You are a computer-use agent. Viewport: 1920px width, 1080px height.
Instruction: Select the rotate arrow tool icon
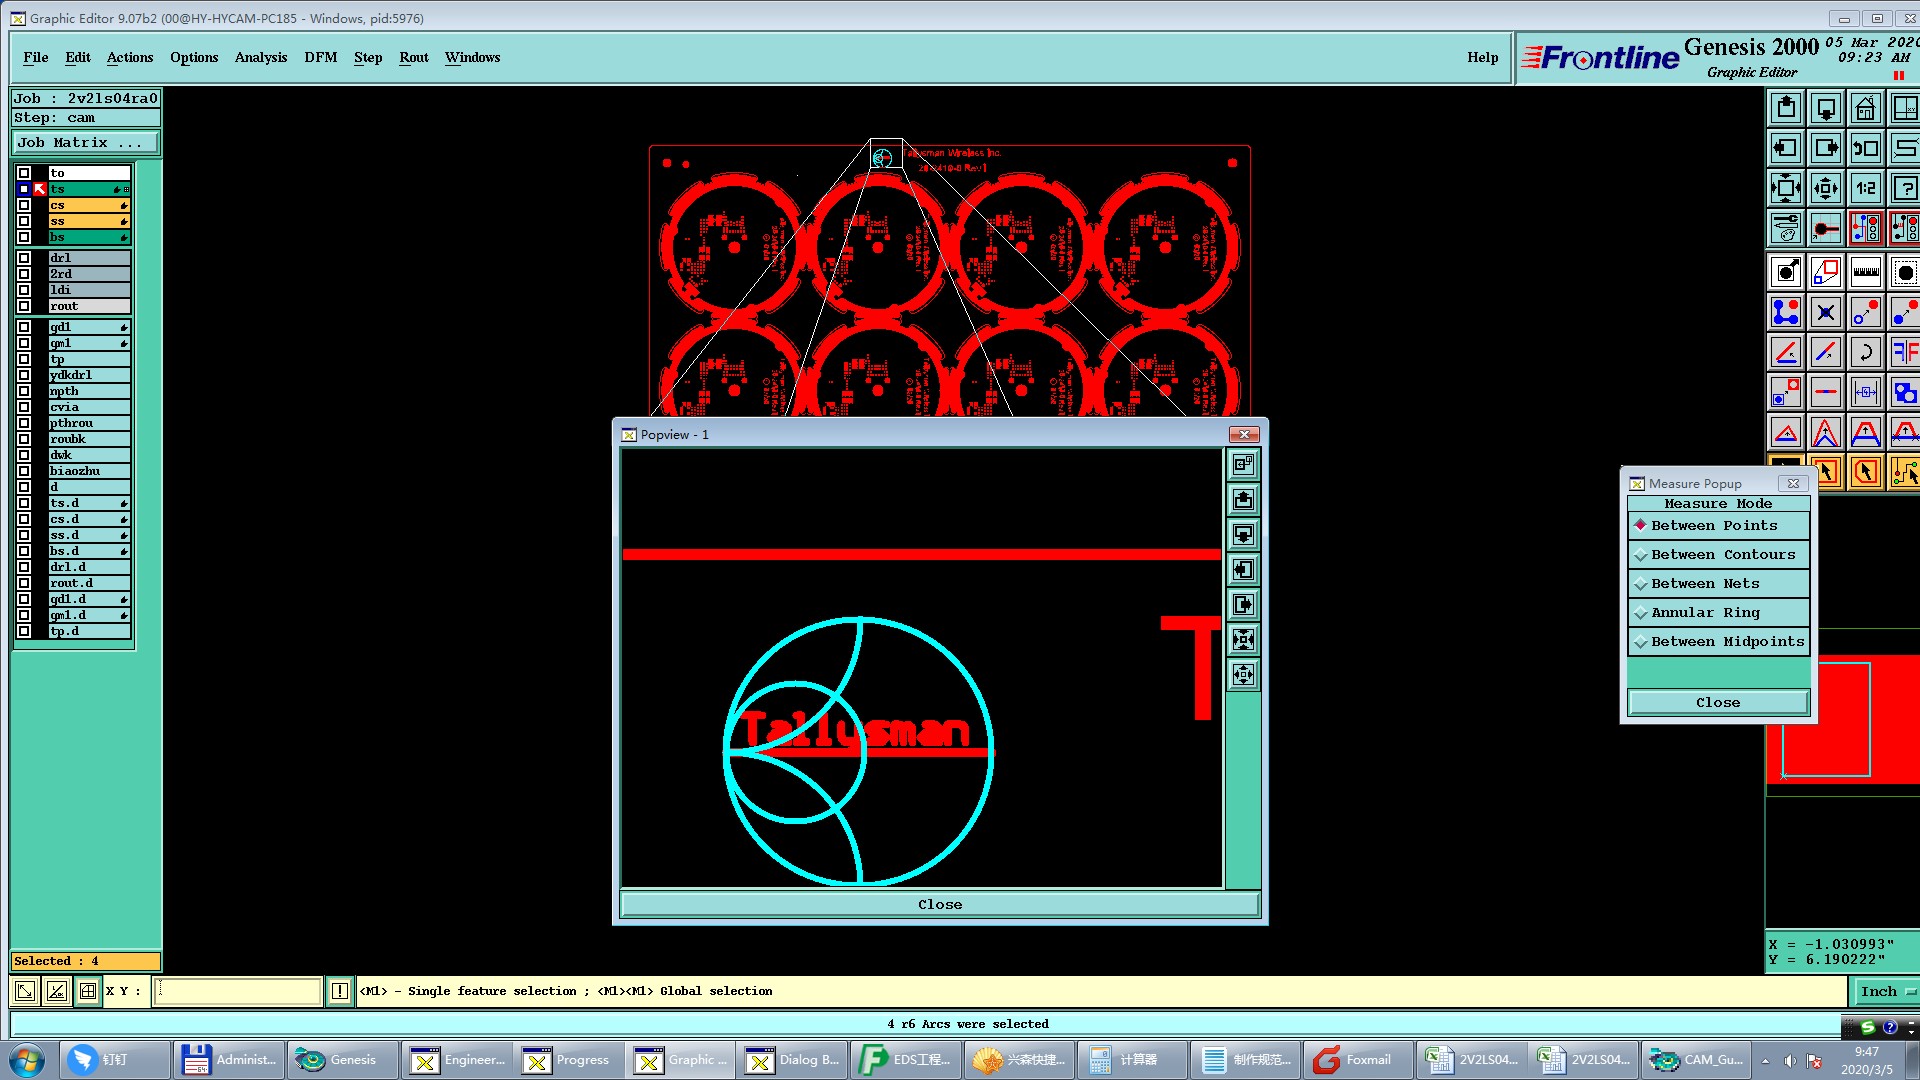pyautogui.click(x=1865, y=352)
